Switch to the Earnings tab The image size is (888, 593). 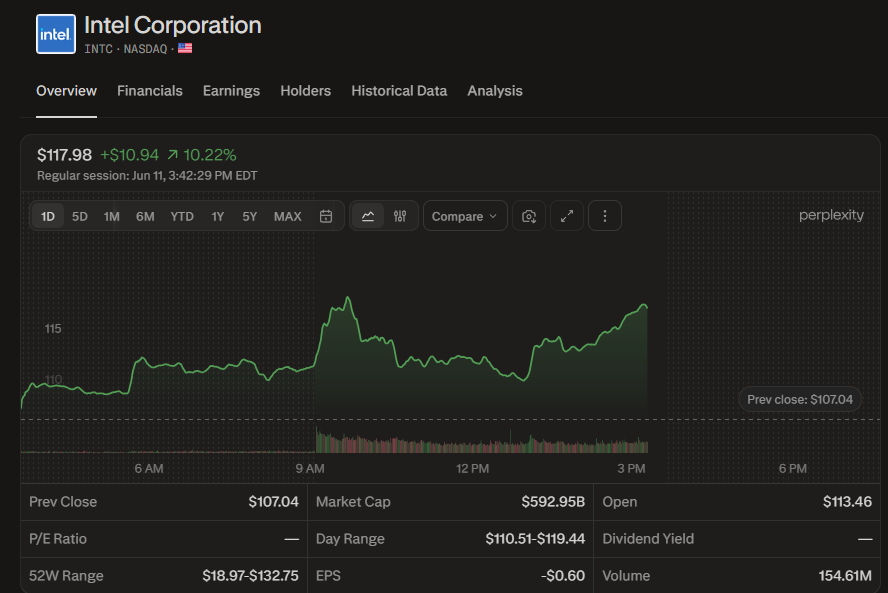(231, 91)
